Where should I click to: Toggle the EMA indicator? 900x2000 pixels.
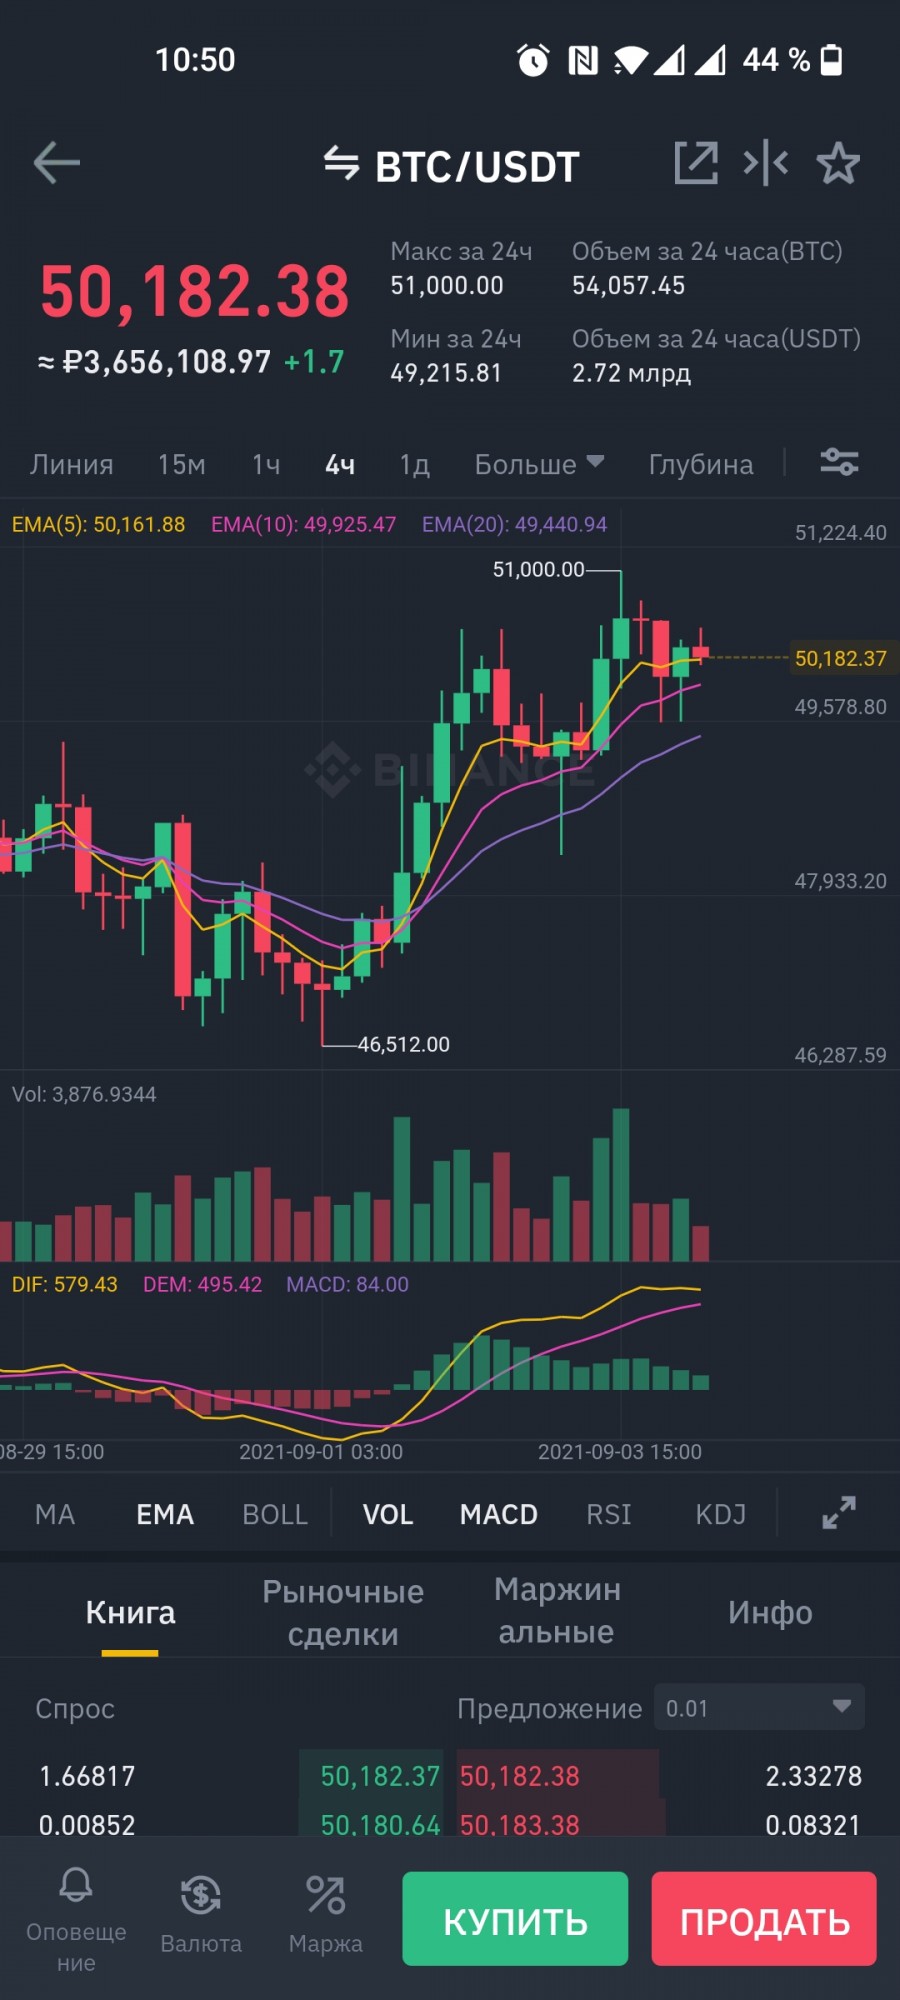(x=165, y=1514)
